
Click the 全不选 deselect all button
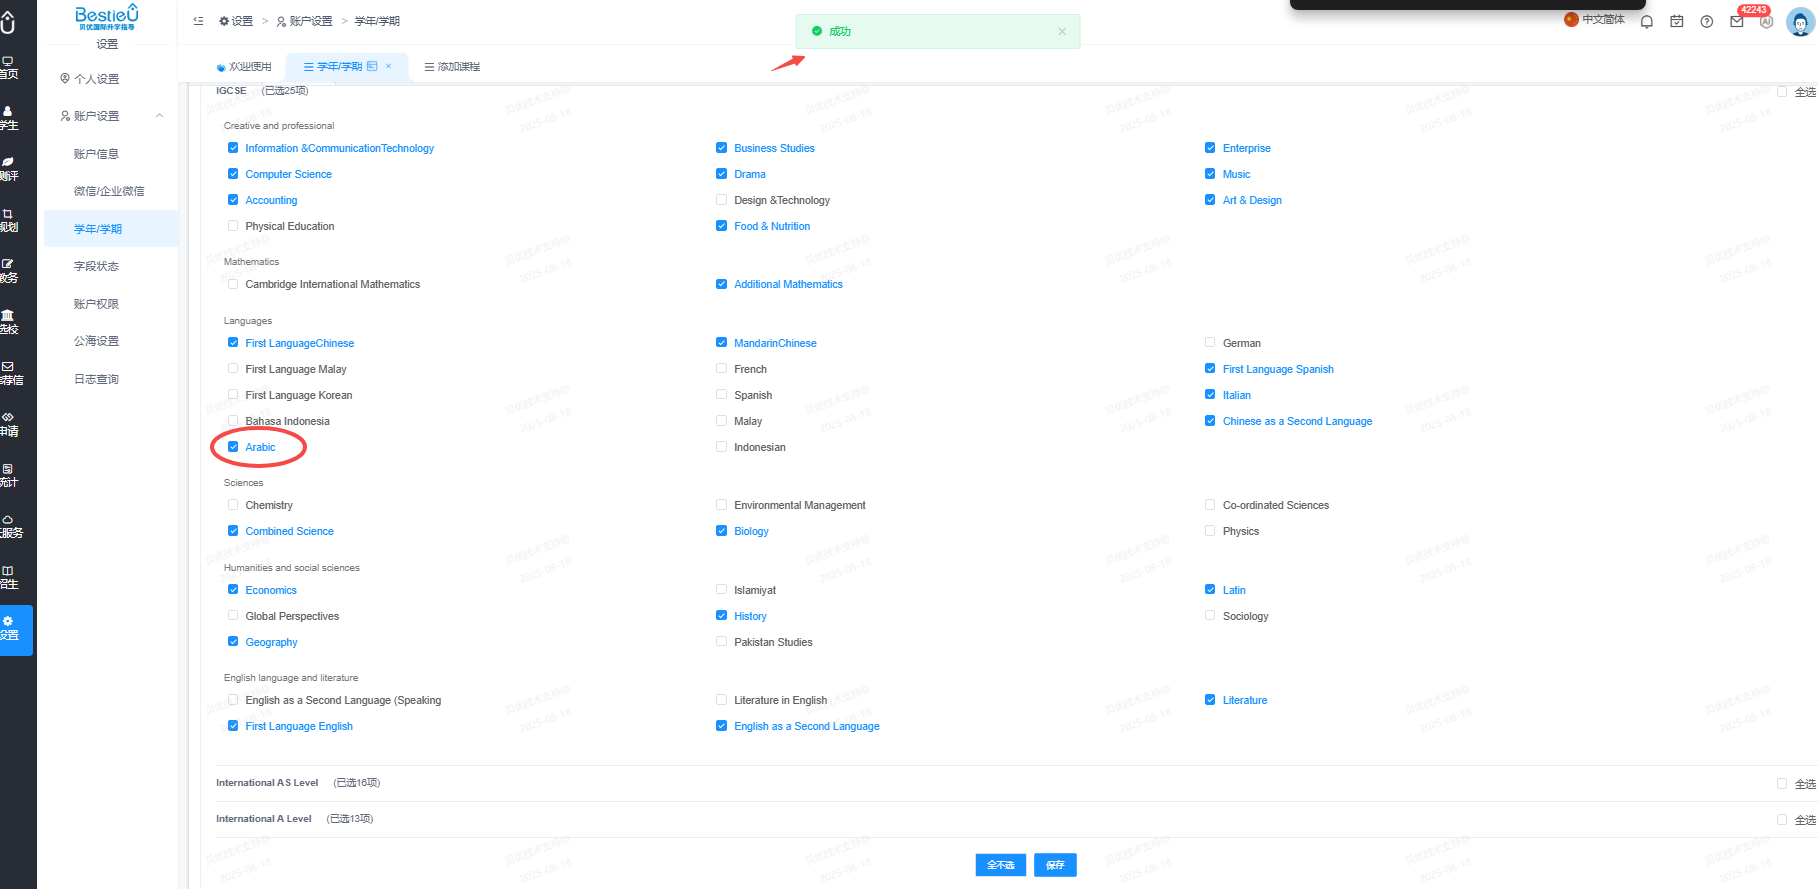[1001, 865]
